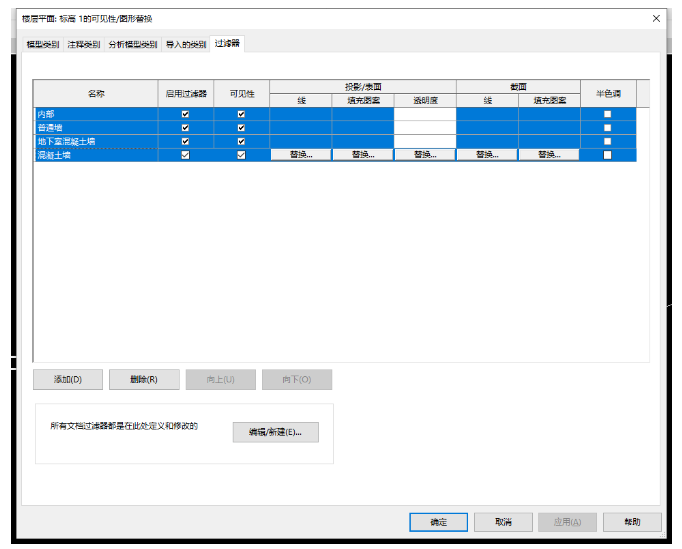The image size is (682, 549).
Task: Confirm with the 确定 button
Action: [438, 522]
